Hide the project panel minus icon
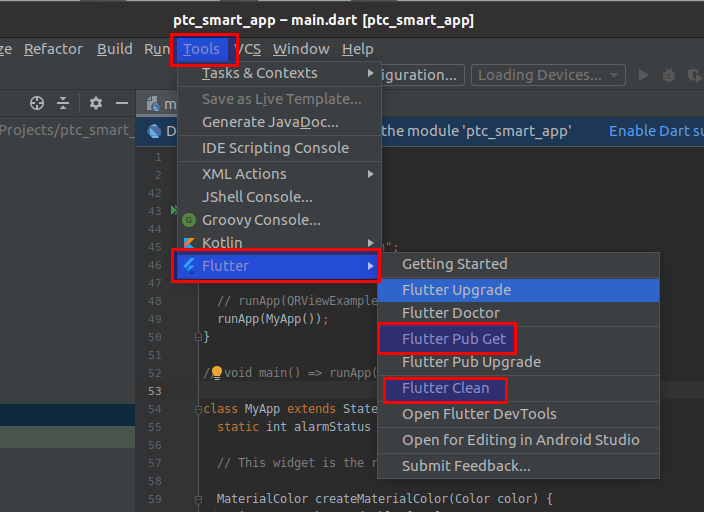The height and width of the screenshot is (512, 704). (x=122, y=103)
